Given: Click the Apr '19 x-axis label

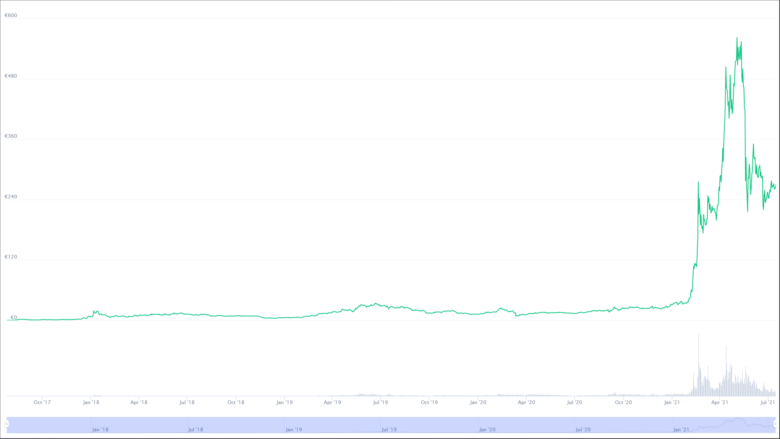Looking at the screenshot, I should (x=332, y=402).
